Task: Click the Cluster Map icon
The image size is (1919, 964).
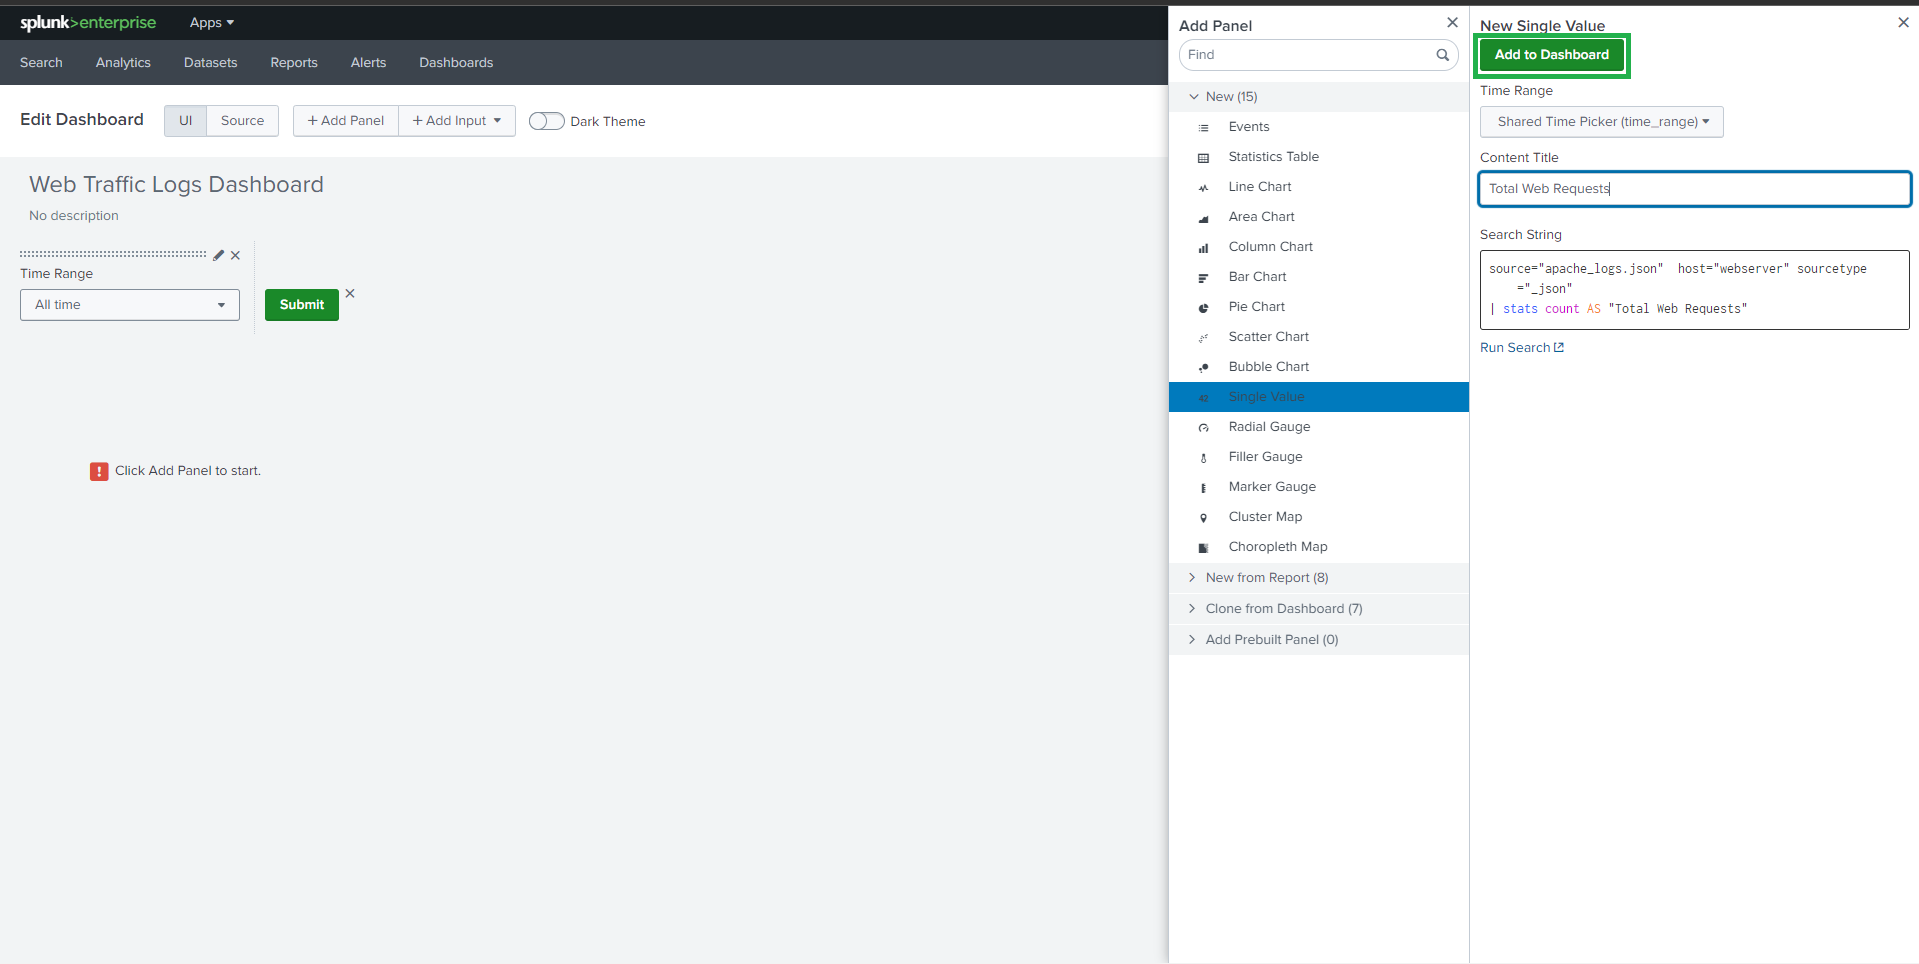Action: [x=1204, y=518]
